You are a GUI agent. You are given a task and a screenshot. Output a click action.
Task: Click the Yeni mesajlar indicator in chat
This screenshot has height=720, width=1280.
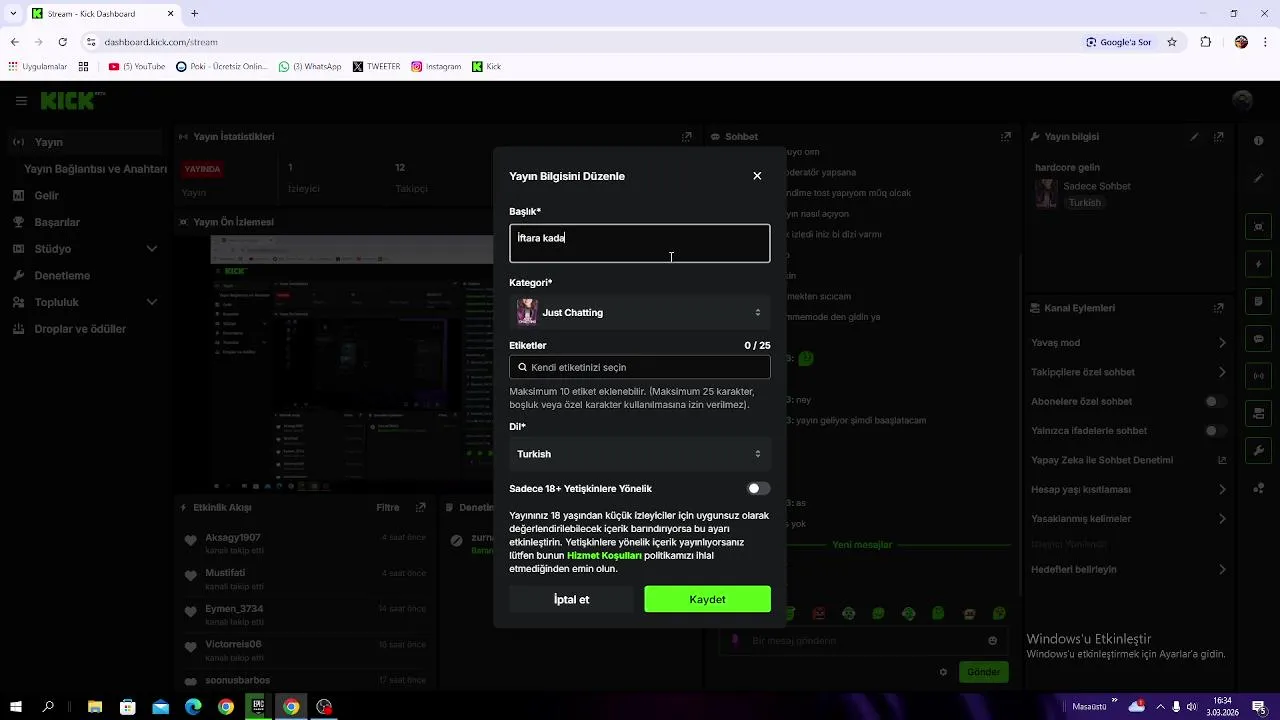(862, 545)
